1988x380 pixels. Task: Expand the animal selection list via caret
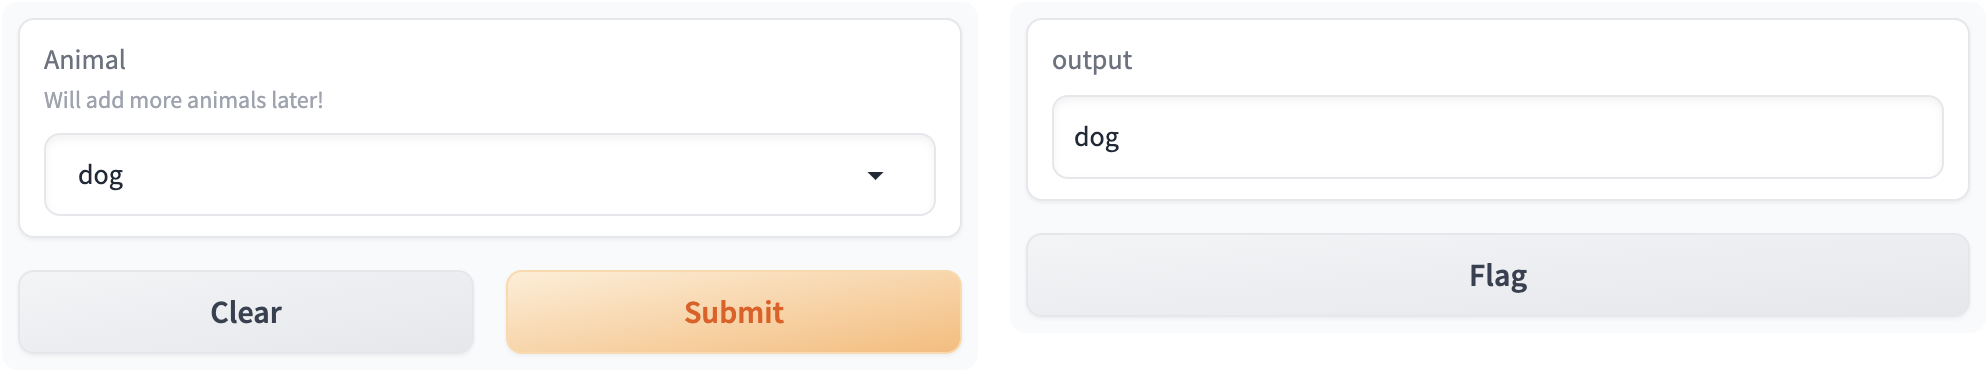[x=875, y=176]
